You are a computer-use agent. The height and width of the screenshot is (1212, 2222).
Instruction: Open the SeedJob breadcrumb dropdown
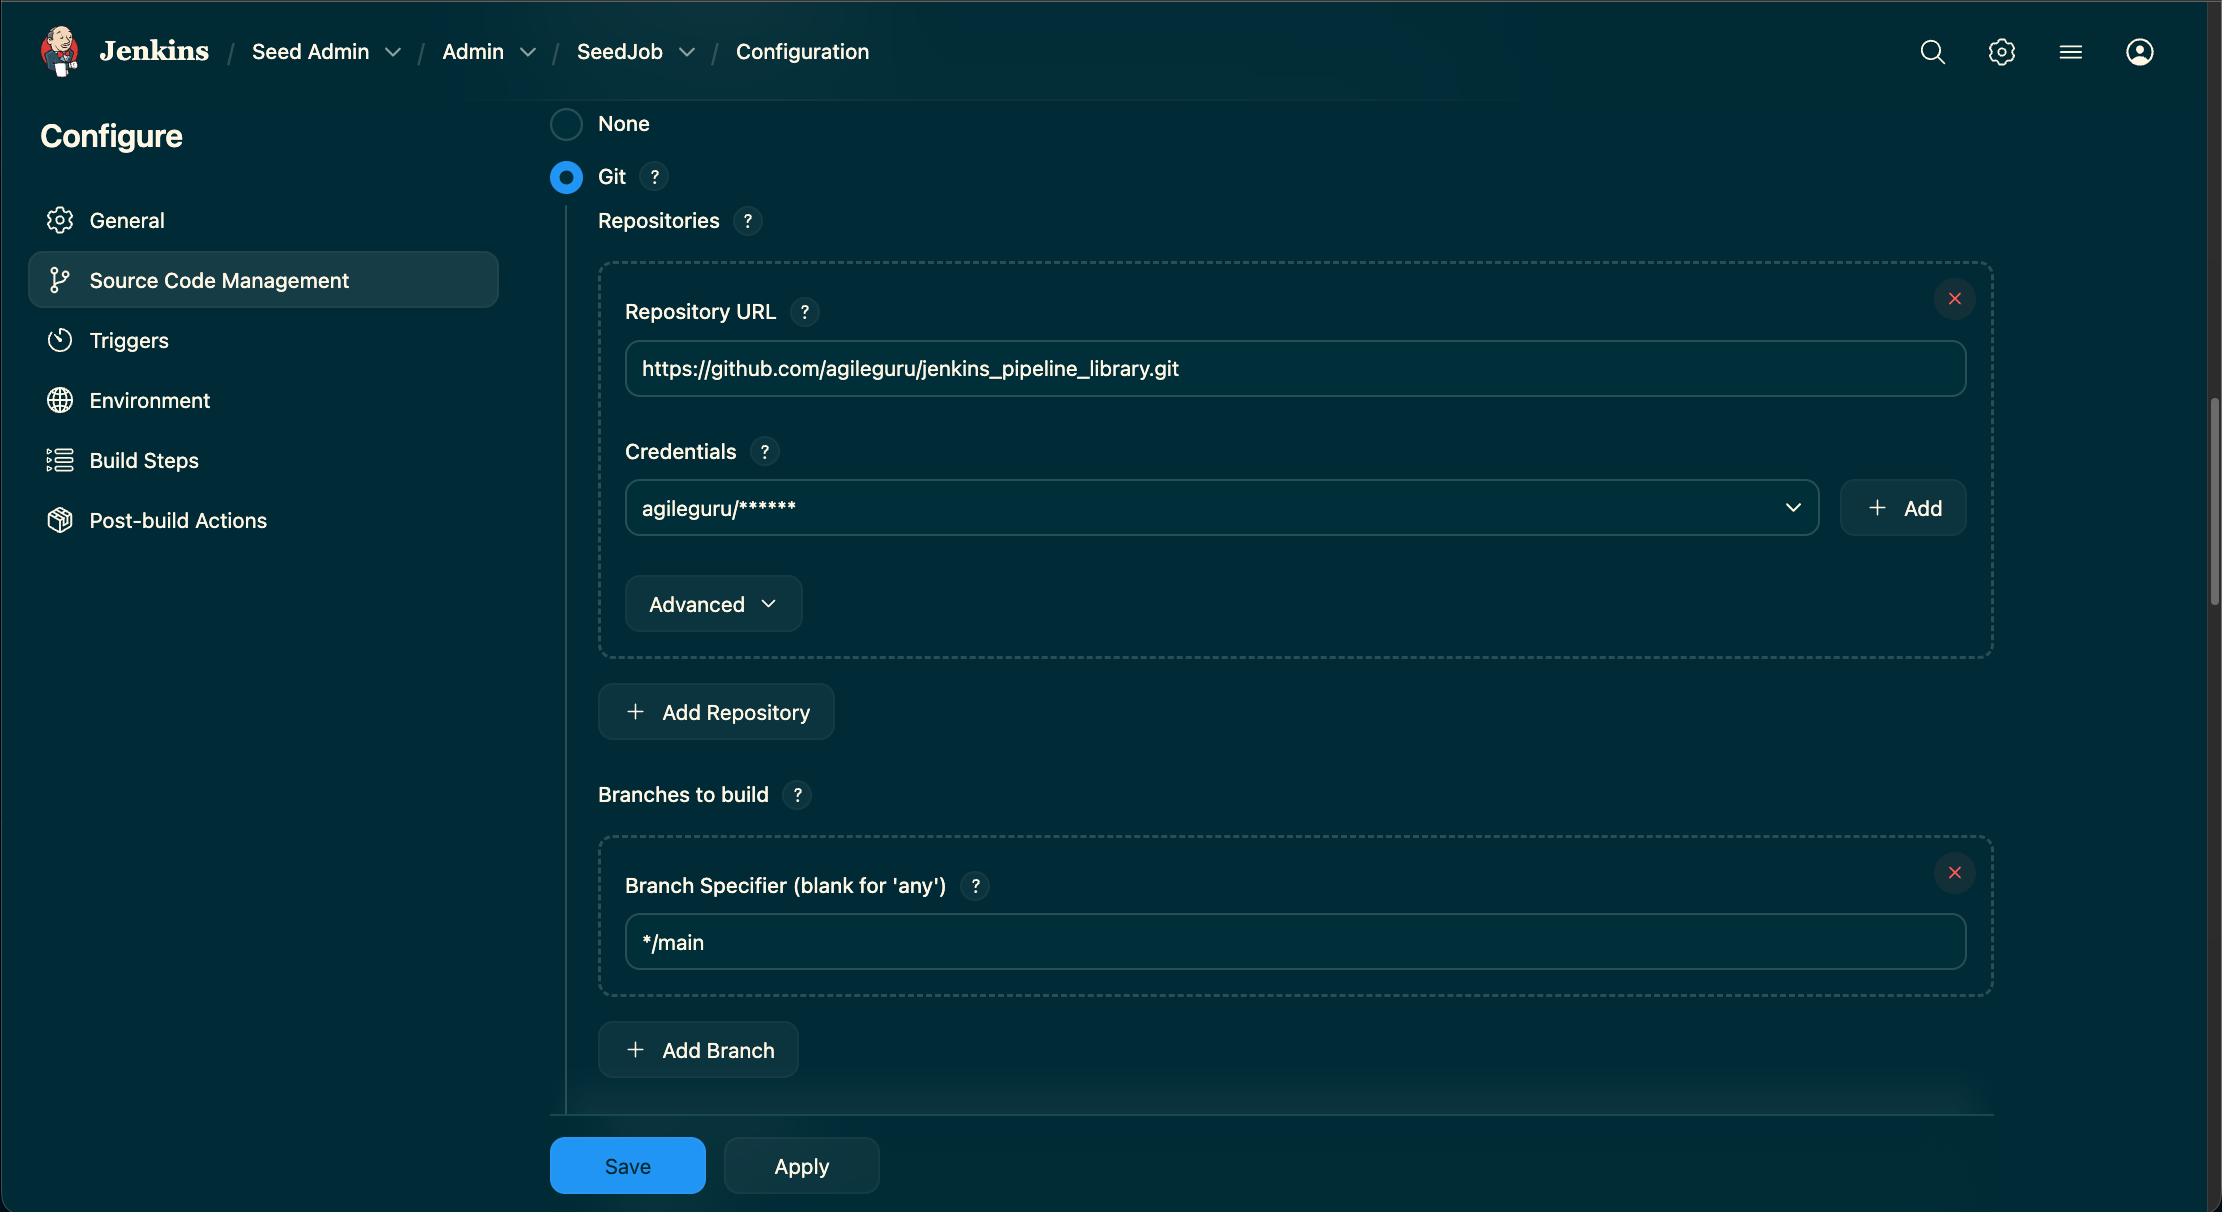pyautogui.click(x=686, y=52)
